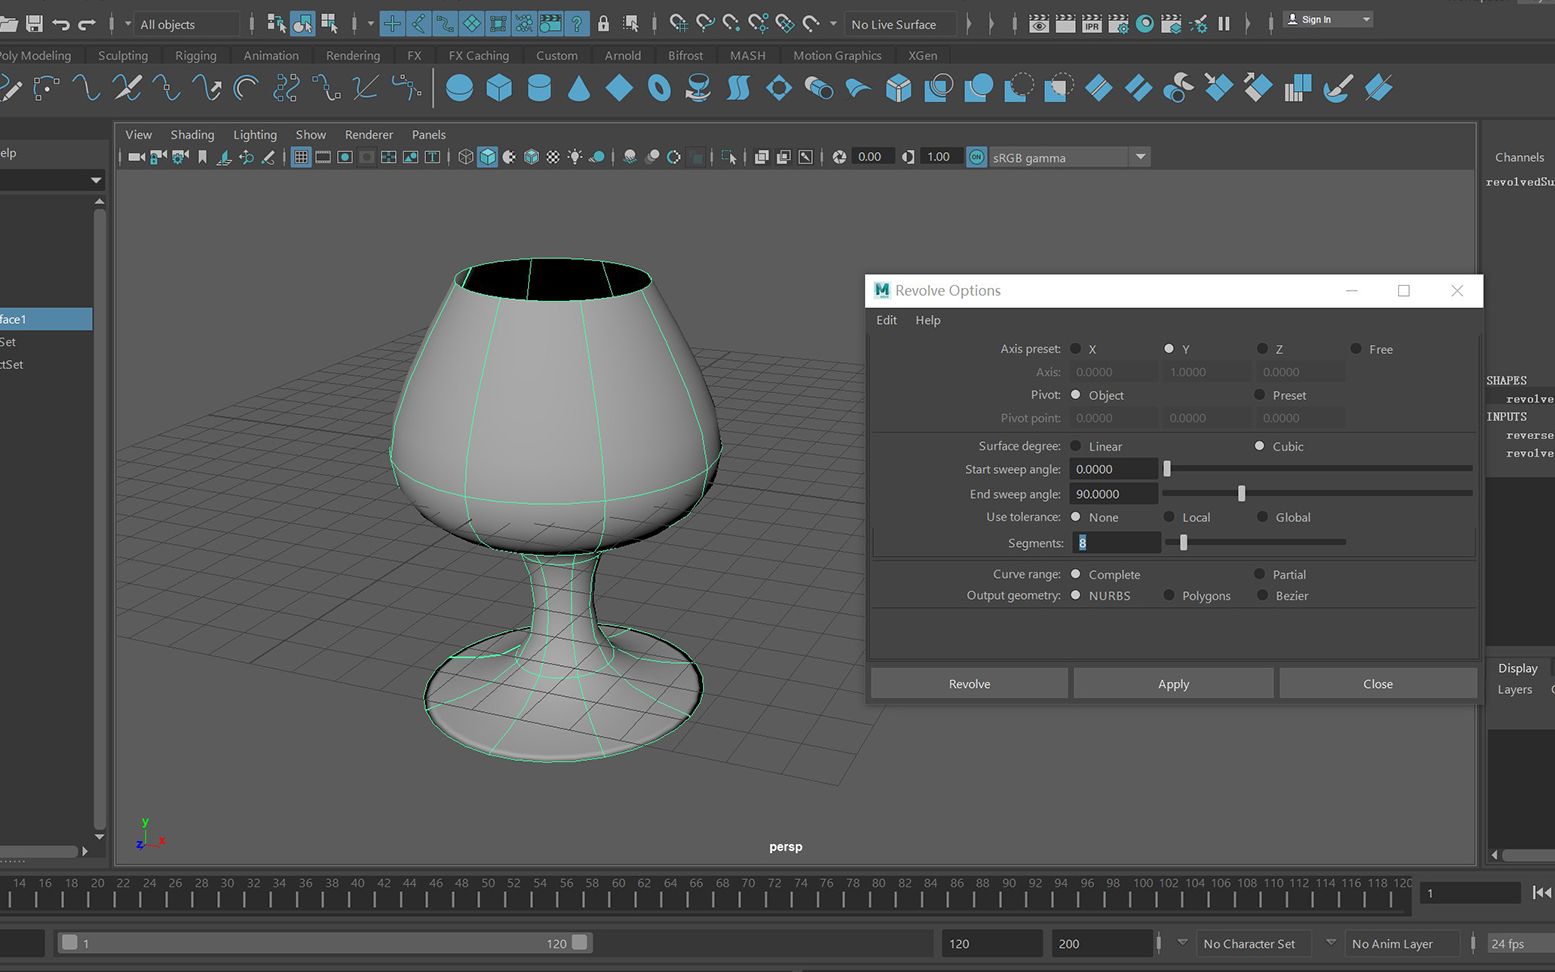
Task: Open the viewport Renderer menu
Action: click(369, 134)
